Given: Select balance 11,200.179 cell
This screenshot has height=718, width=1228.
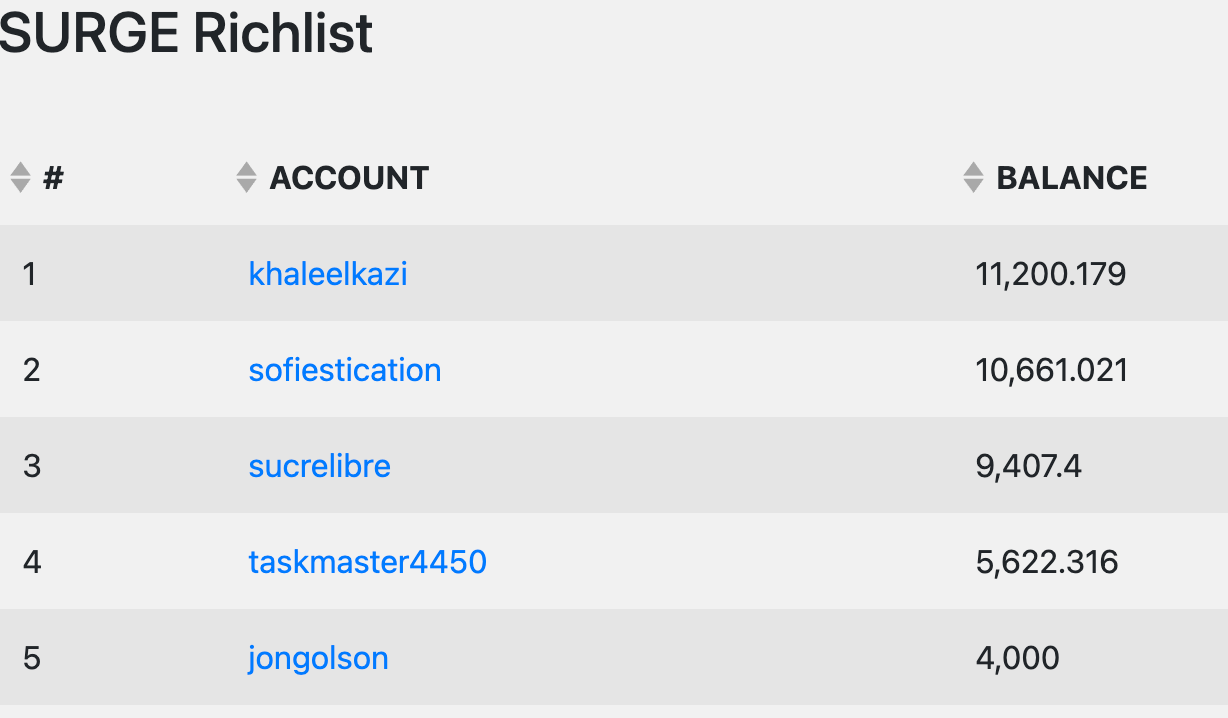Looking at the screenshot, I should pyautogui.click(x=1051, y=274).
